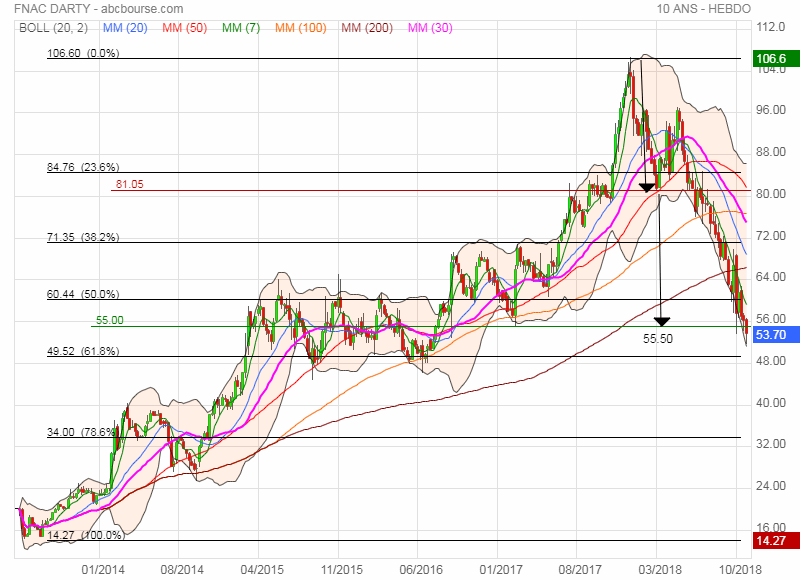Click the 81.05 red resistance label
800x580 pixels.
pos(130,185)
